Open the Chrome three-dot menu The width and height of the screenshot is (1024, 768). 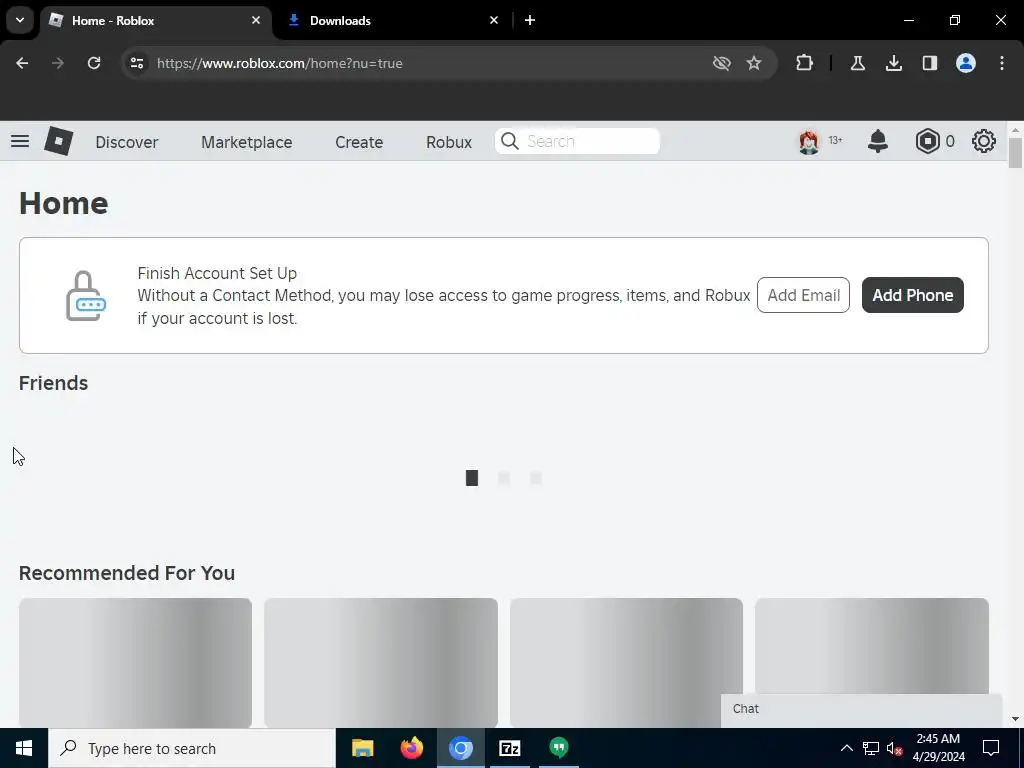1002,63
